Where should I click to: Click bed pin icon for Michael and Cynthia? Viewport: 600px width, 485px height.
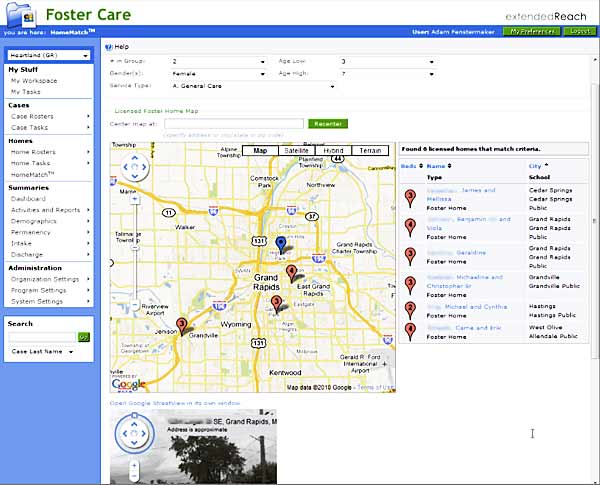pos(410,308)
